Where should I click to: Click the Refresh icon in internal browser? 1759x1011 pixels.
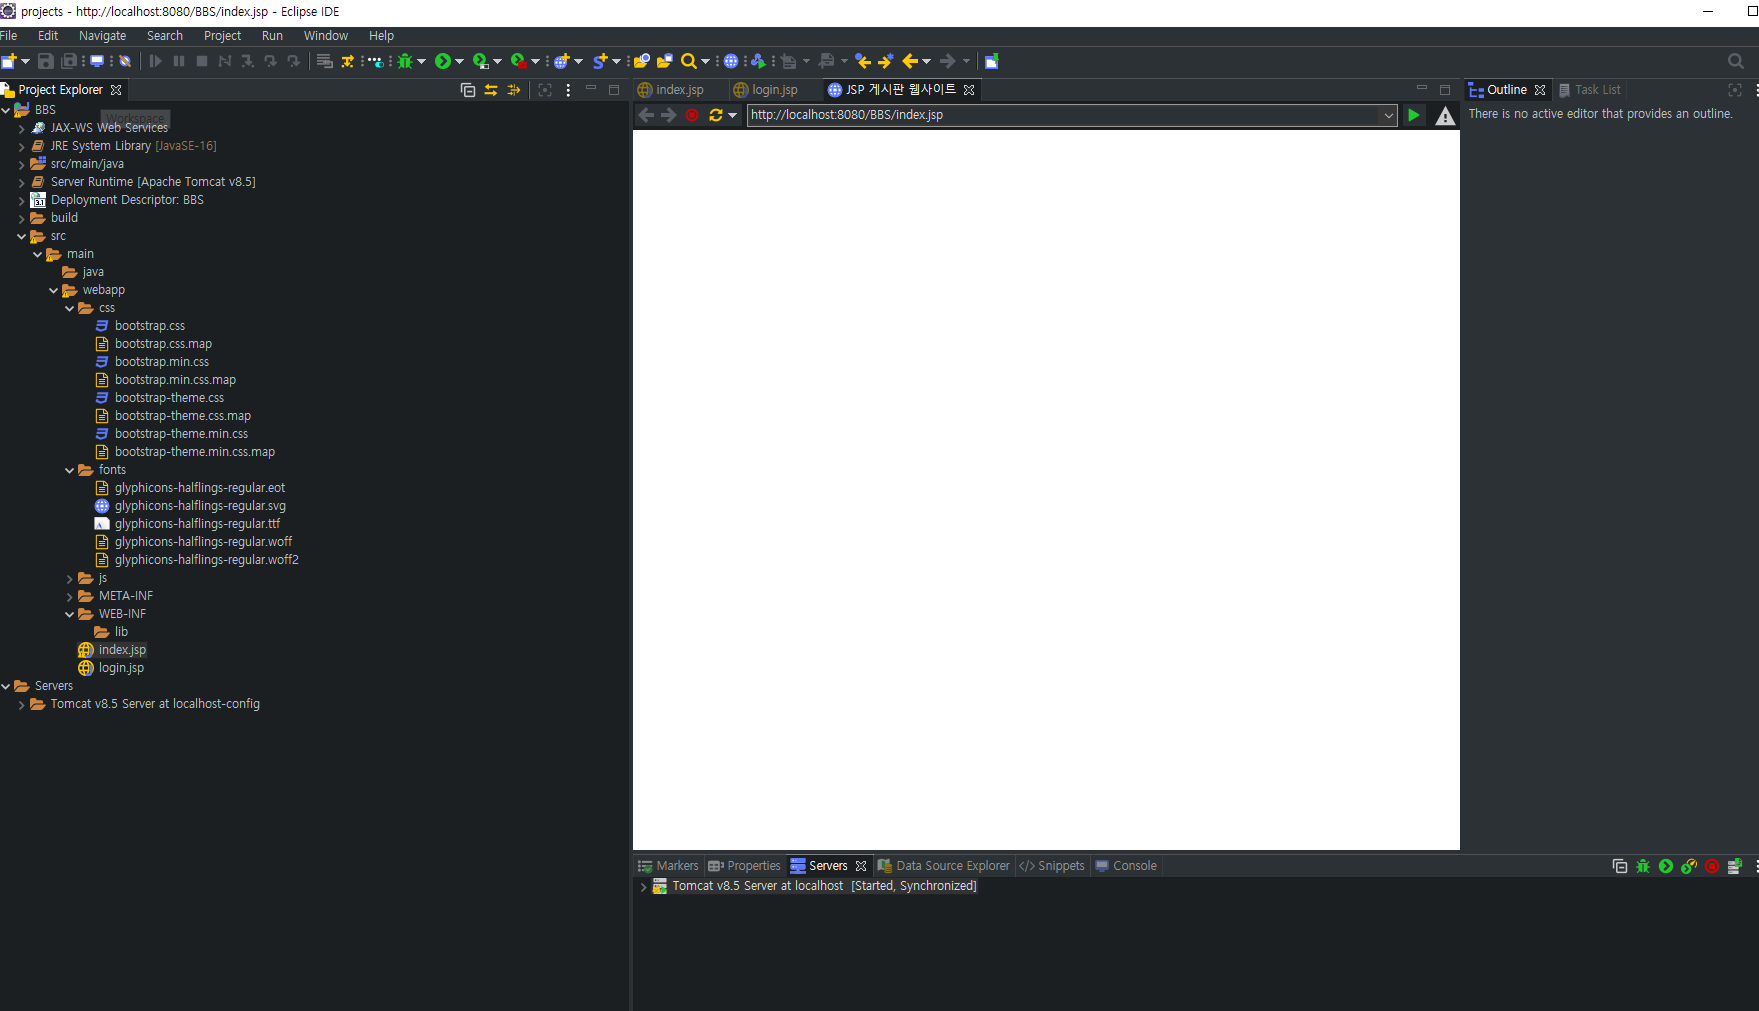click(715, 115)
